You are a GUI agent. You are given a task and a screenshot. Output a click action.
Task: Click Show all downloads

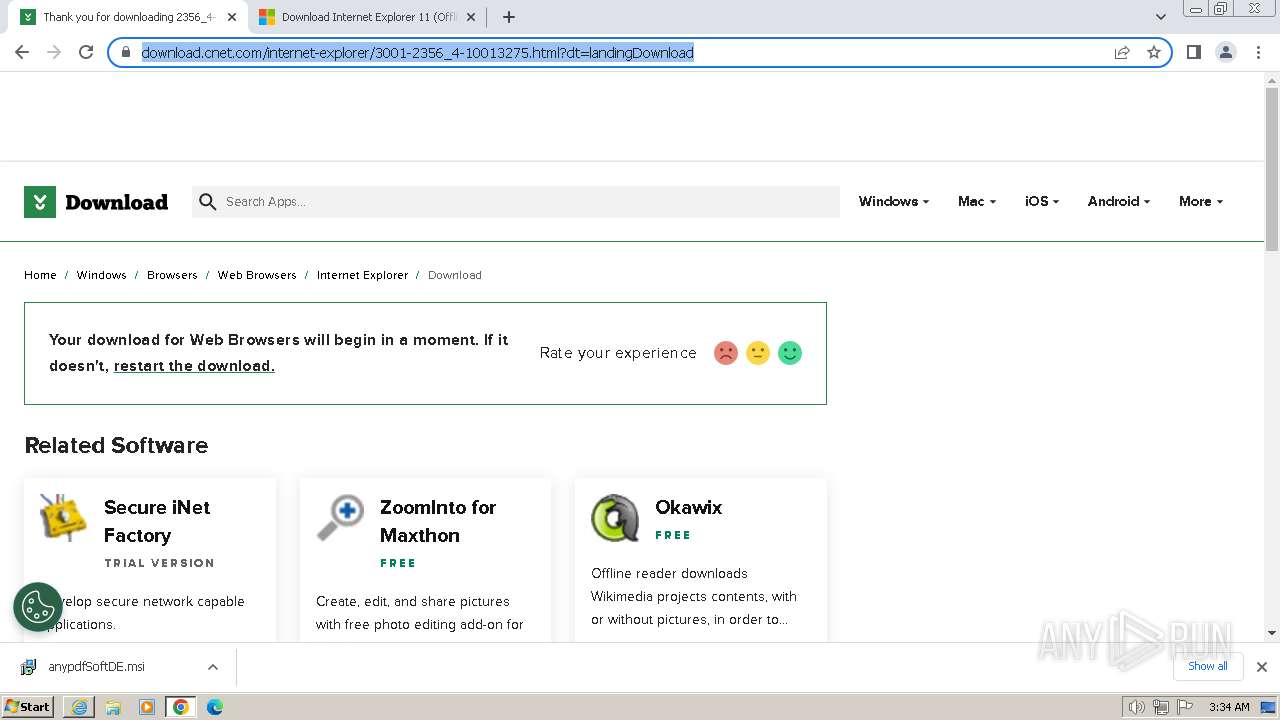pos(1208,666)
